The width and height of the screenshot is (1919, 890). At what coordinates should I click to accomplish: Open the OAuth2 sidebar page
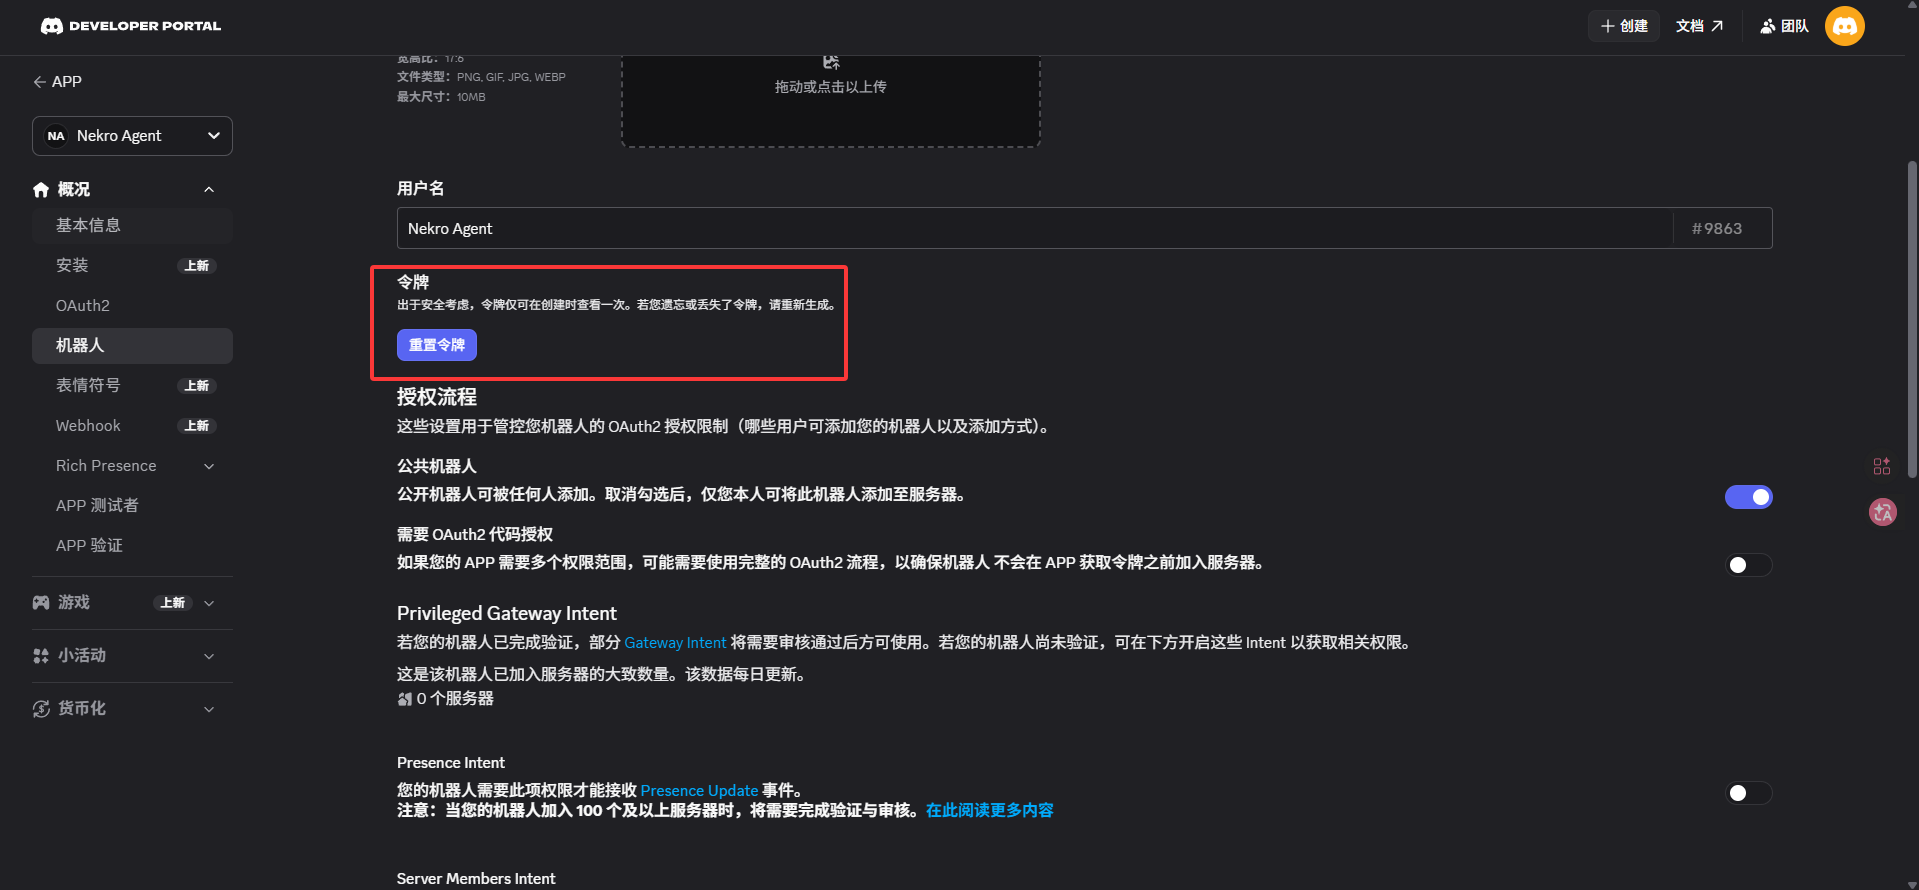tap(83, 306)
